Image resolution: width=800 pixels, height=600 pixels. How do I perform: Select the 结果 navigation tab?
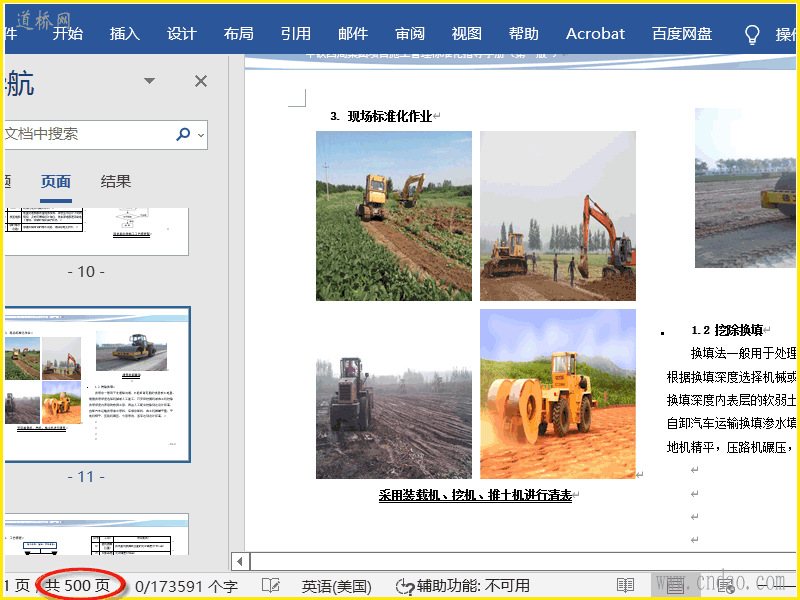click(116, 182)
